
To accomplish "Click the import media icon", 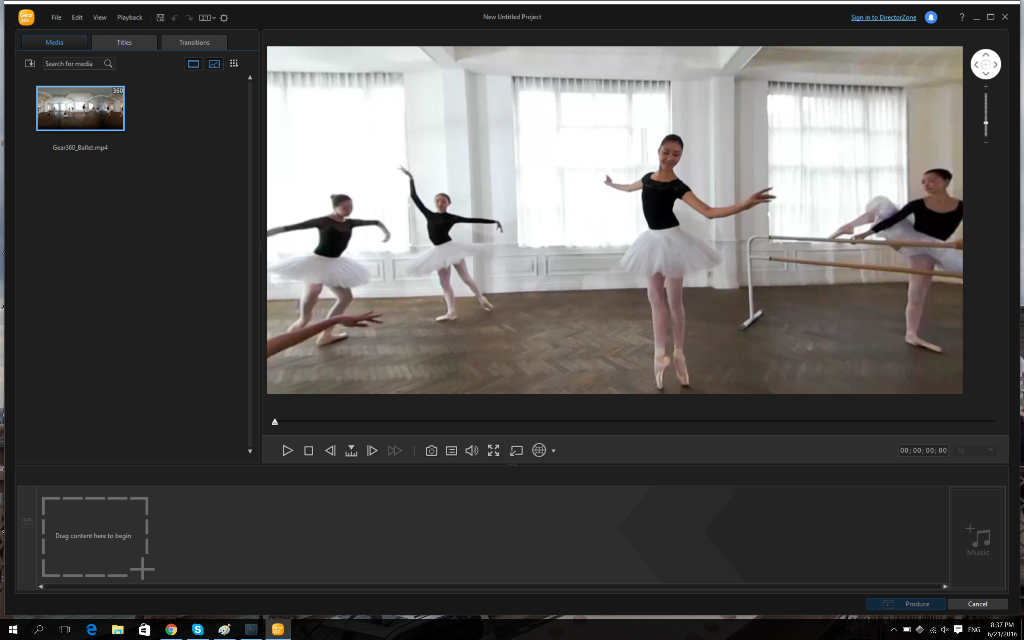I will coord(30,63).
